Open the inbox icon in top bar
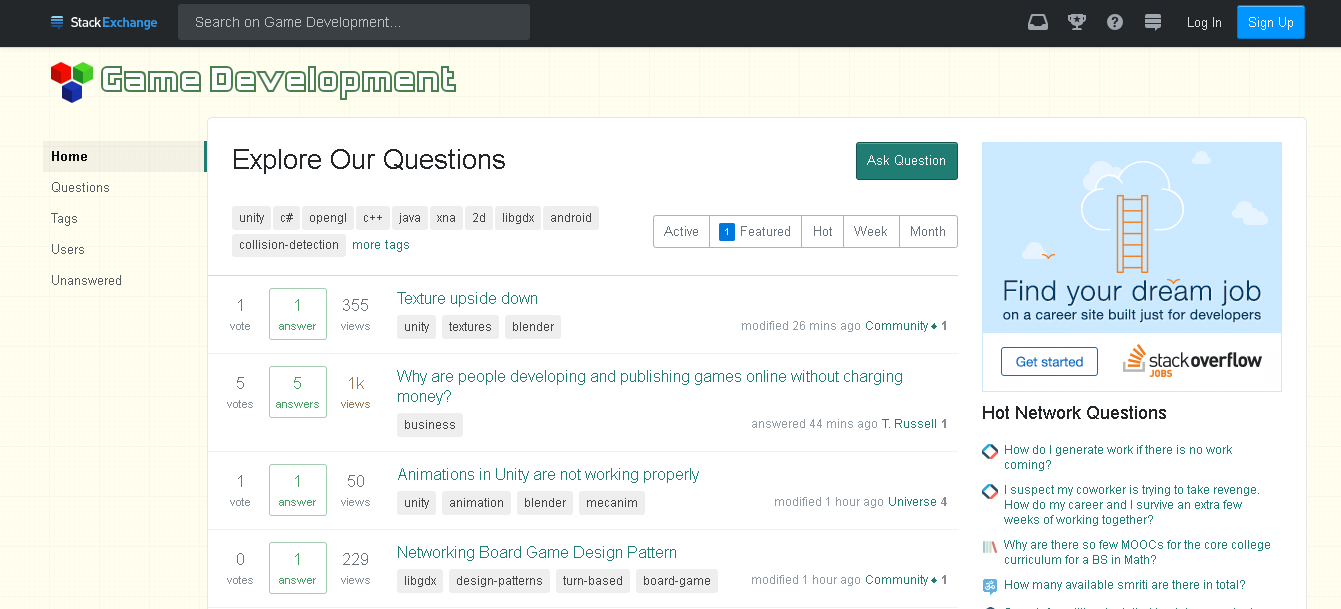Image resolution: width=1341 pixels, height=609 pixels. pyautogui.click(x=1038, y=22)
